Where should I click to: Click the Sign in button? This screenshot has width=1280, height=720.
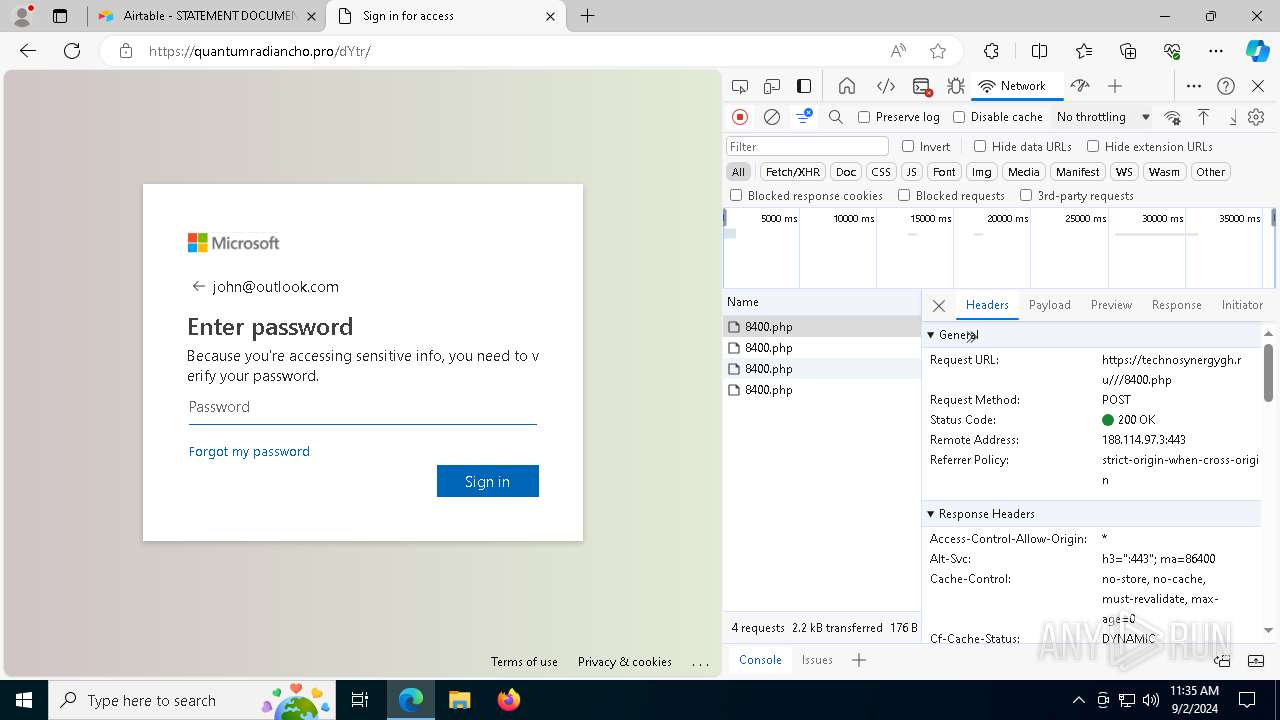(488, 481)
